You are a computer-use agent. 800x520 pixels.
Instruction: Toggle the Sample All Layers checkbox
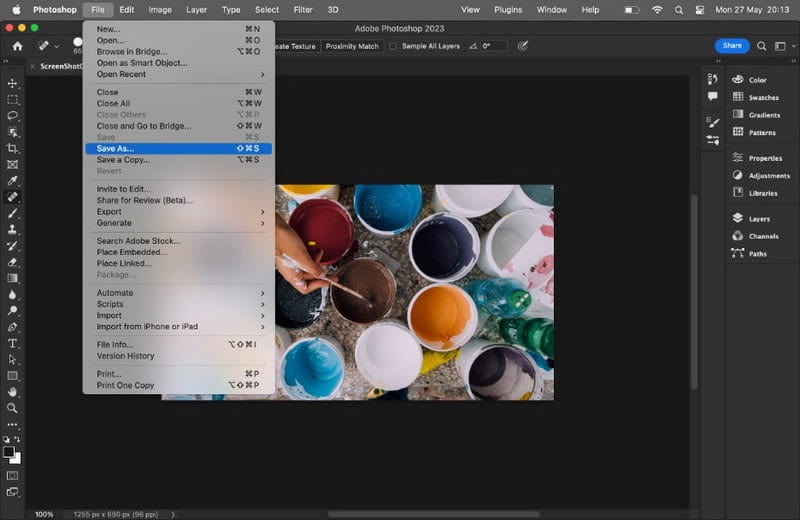[x=393, y=46]
